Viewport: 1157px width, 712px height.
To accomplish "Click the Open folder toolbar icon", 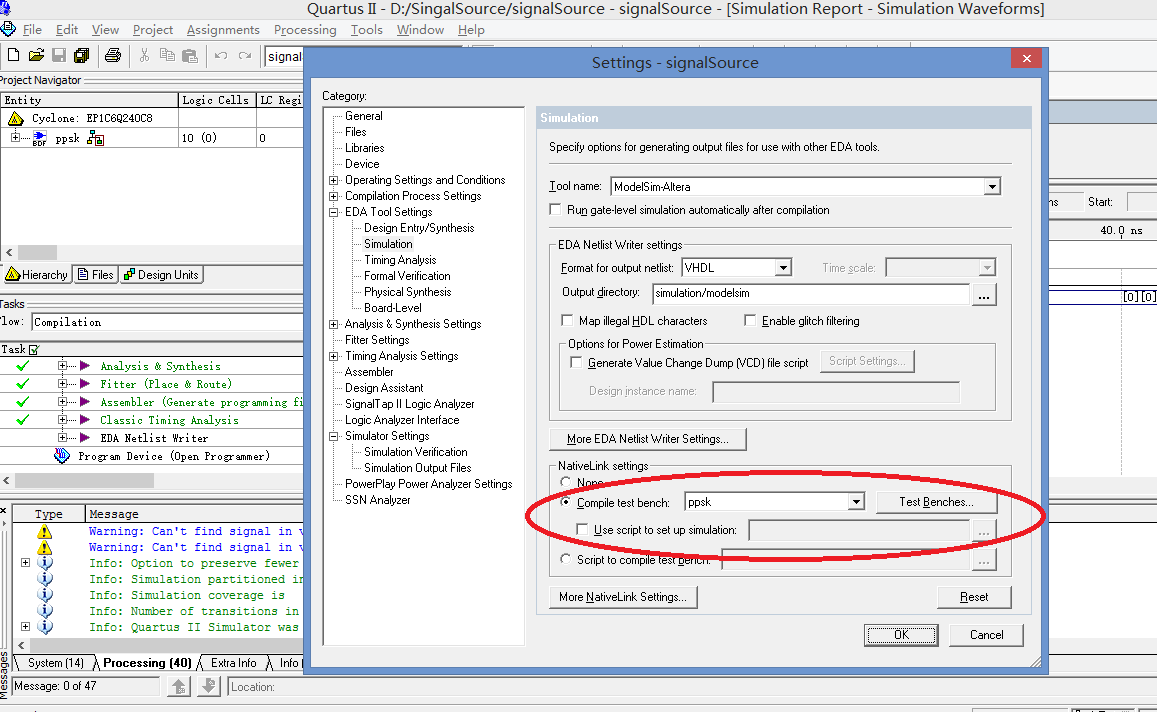I will pyautogui.click(x=36, y=55).
